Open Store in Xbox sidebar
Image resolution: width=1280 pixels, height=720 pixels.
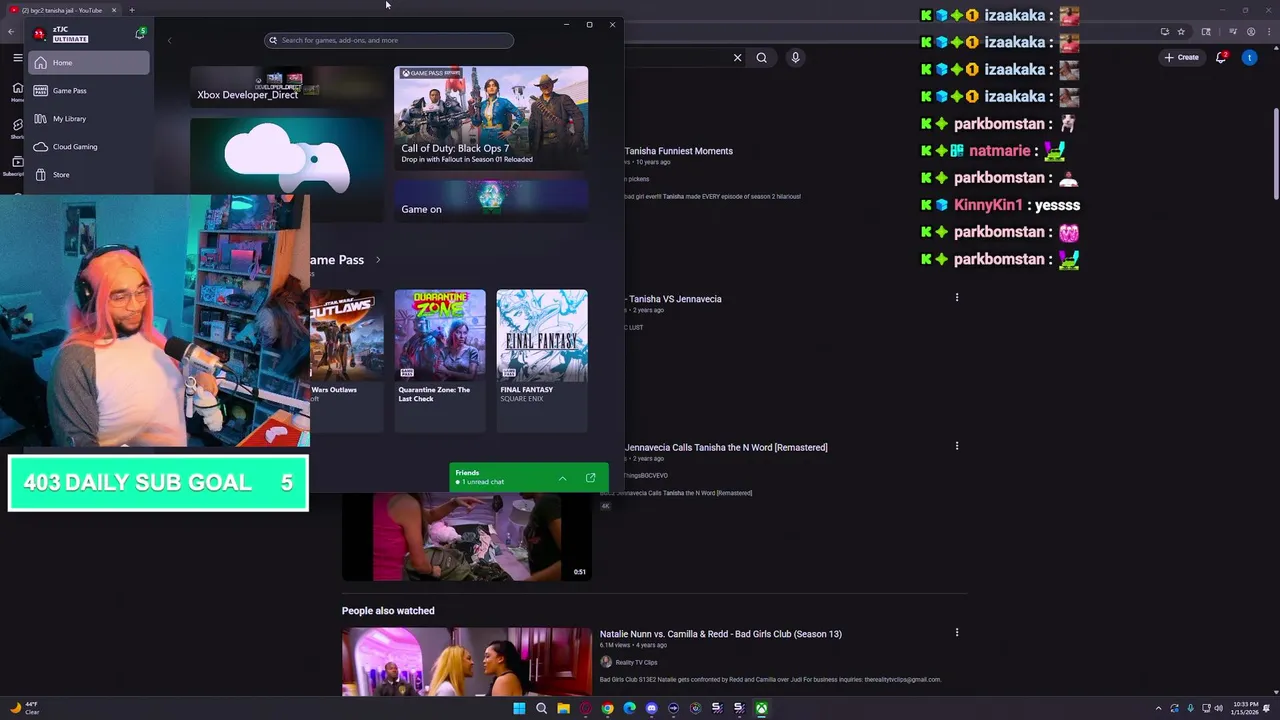[x=89, y=175]
